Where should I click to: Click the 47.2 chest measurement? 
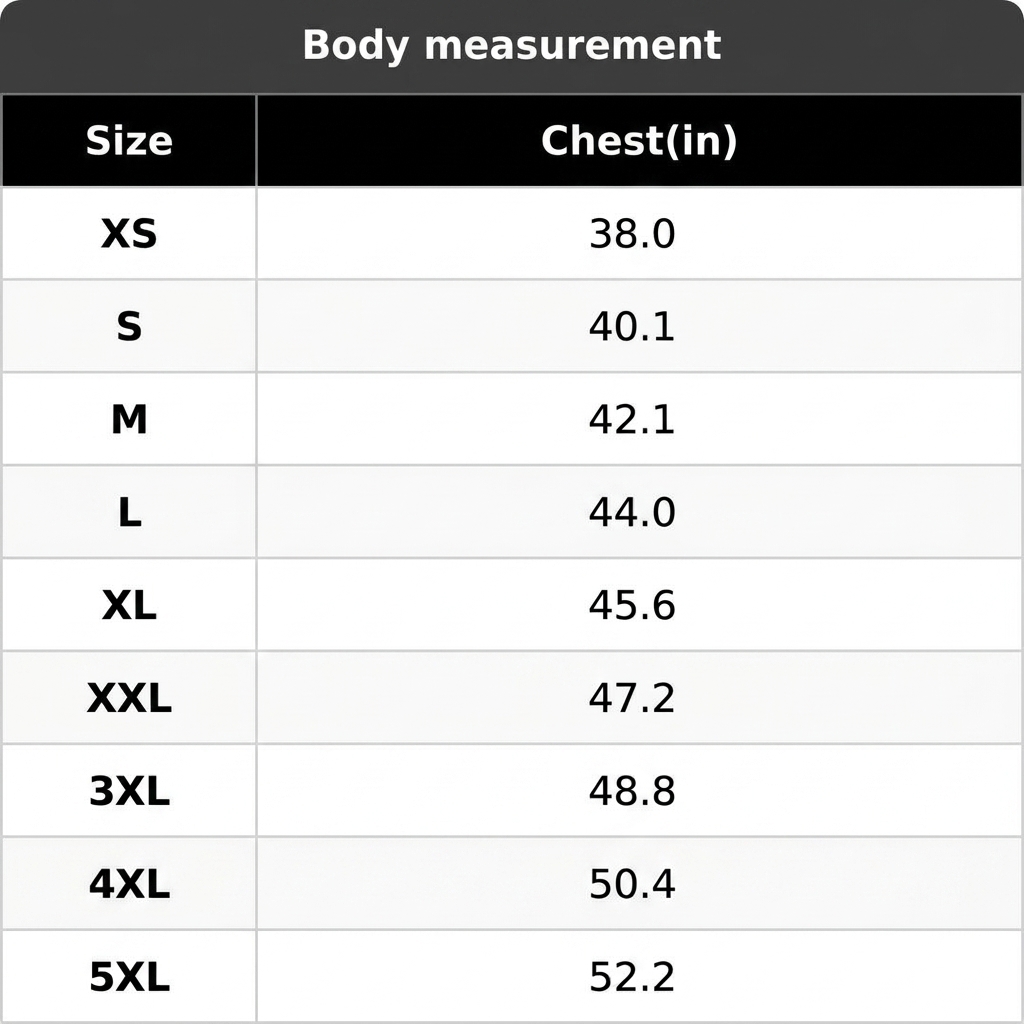[632, 697]
